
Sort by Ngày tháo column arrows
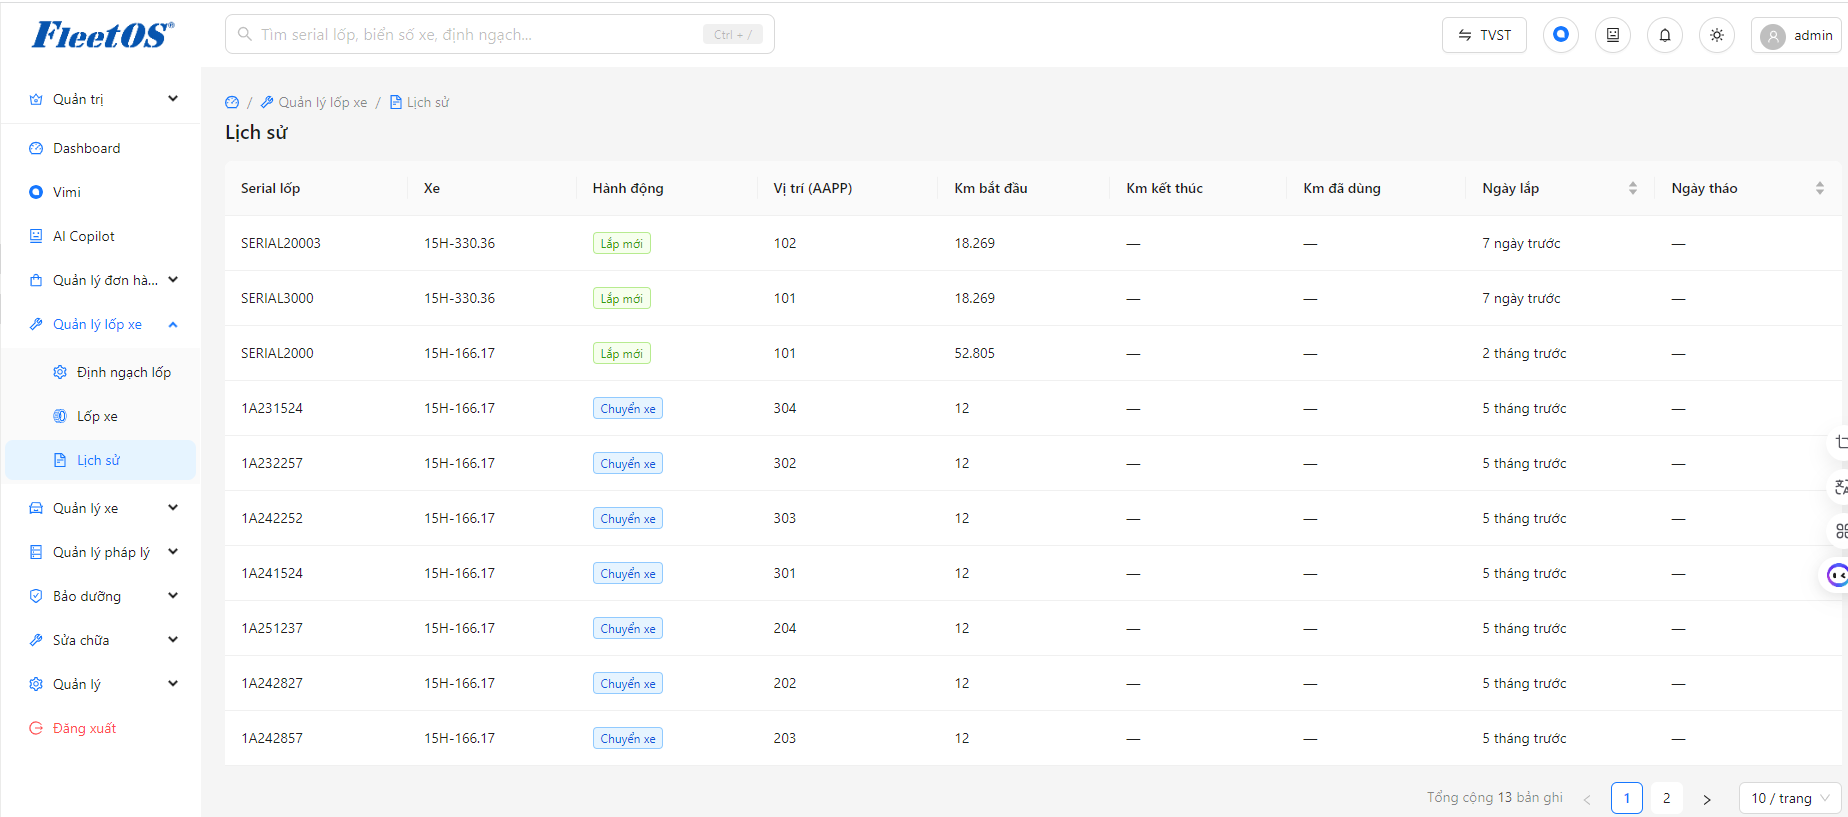pyautogui.click(x=1820, y=188)
